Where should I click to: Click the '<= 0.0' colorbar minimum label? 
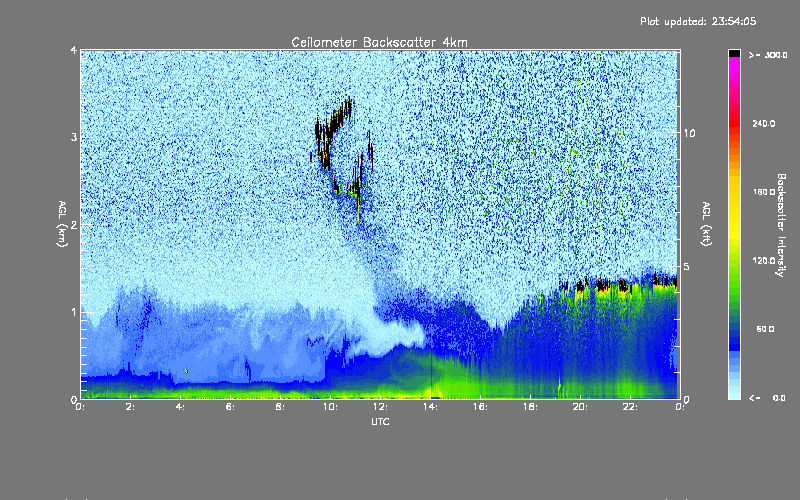767,397
